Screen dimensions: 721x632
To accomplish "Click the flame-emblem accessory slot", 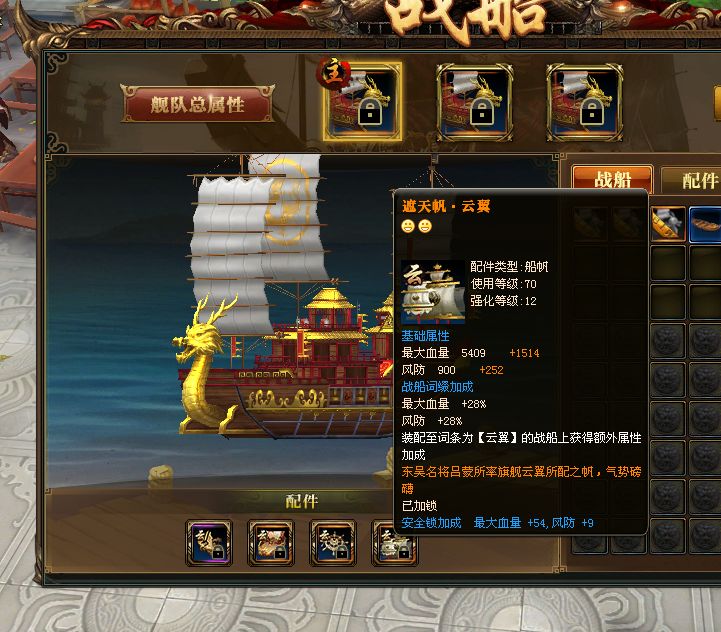I will [270, 543].
